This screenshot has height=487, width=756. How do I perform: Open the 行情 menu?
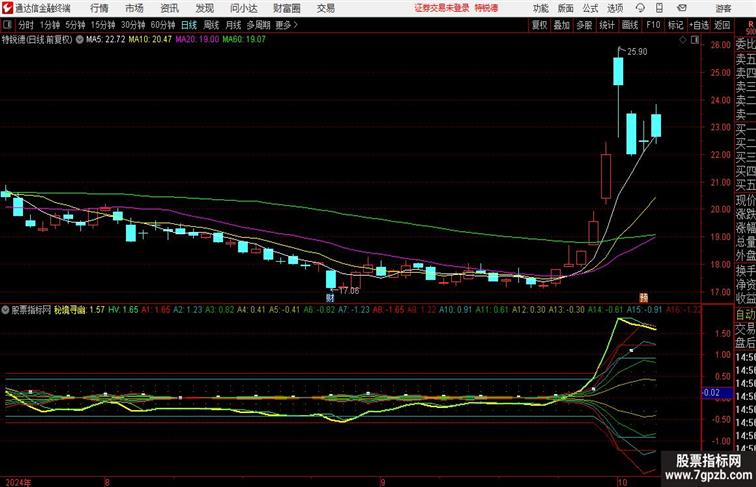point(99,8)
